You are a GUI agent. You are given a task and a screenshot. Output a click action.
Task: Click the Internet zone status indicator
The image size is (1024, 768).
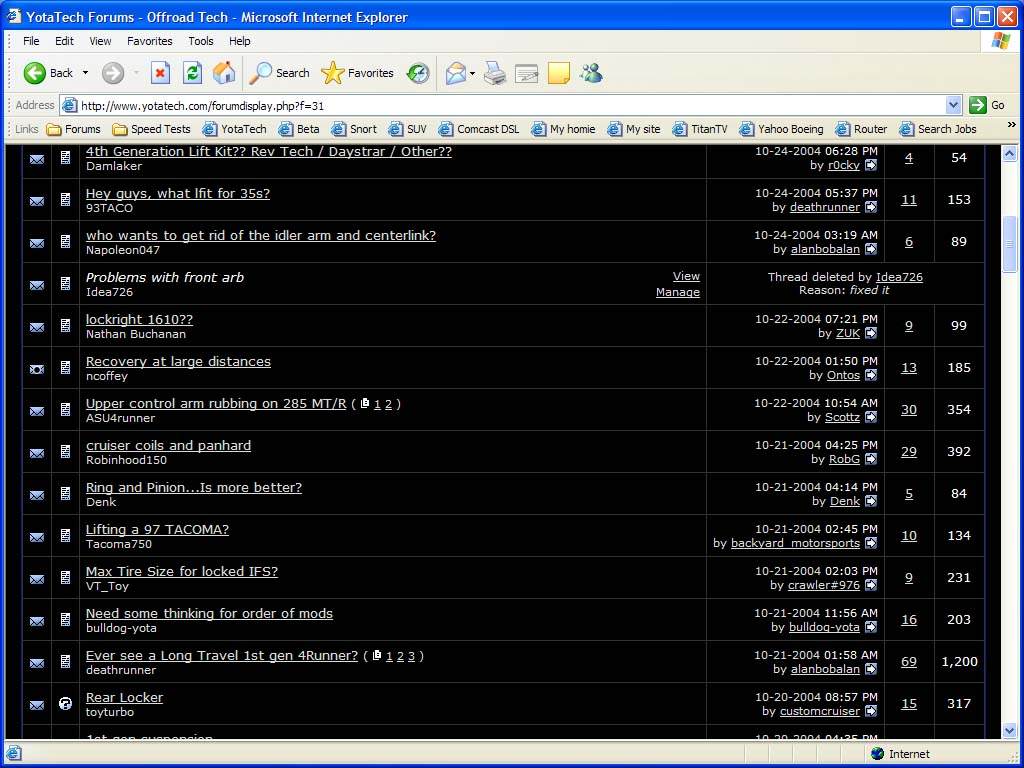pos(900,754)
